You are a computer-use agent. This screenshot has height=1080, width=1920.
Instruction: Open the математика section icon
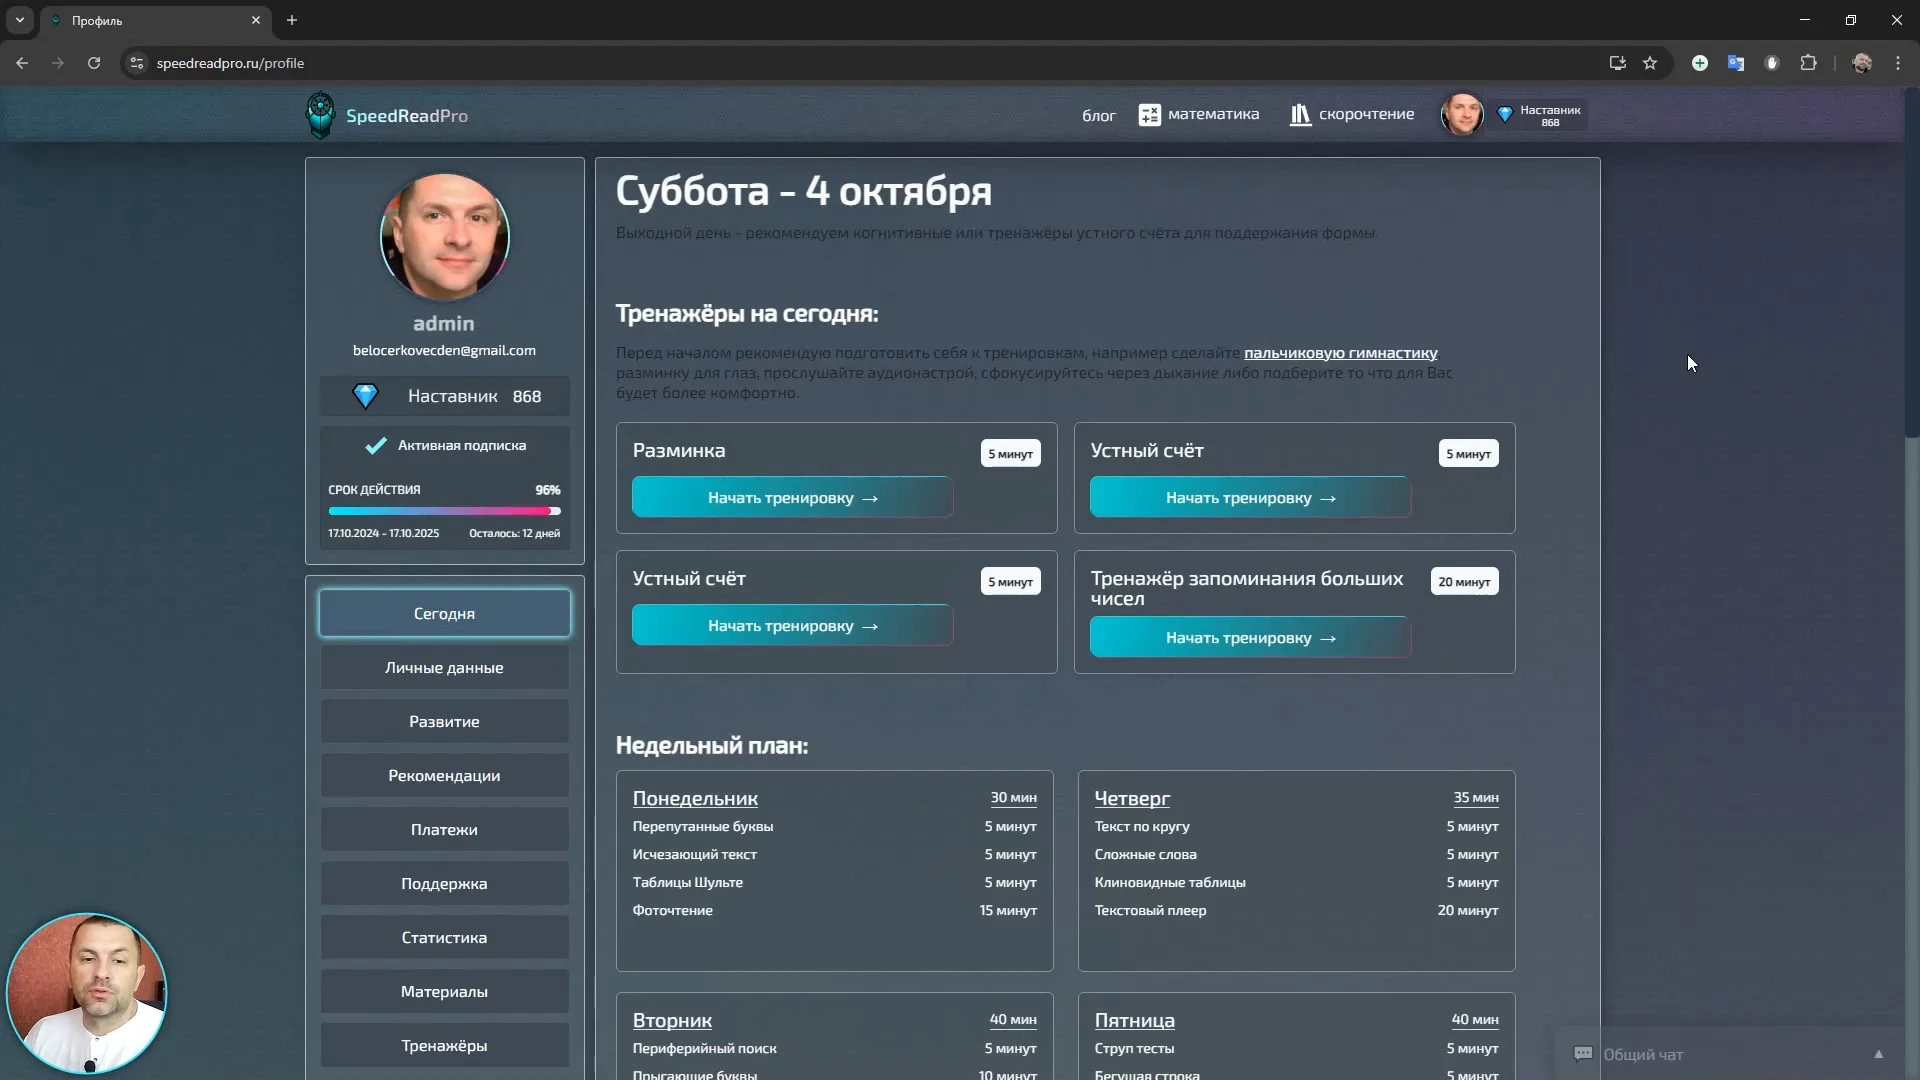(1150, 115)
